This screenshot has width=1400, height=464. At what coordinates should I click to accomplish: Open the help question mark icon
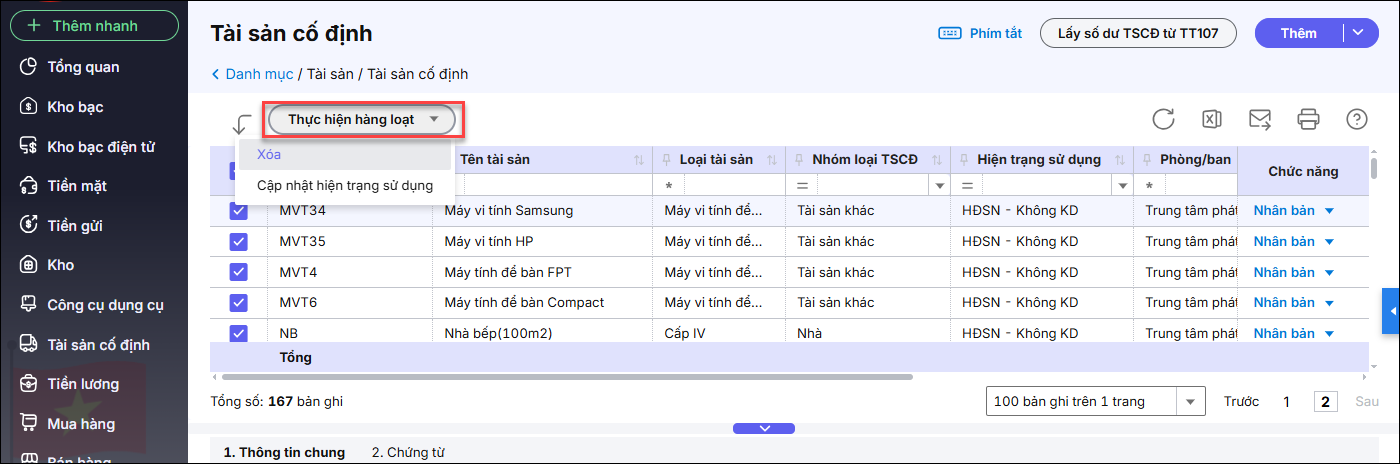[1357, 120]
